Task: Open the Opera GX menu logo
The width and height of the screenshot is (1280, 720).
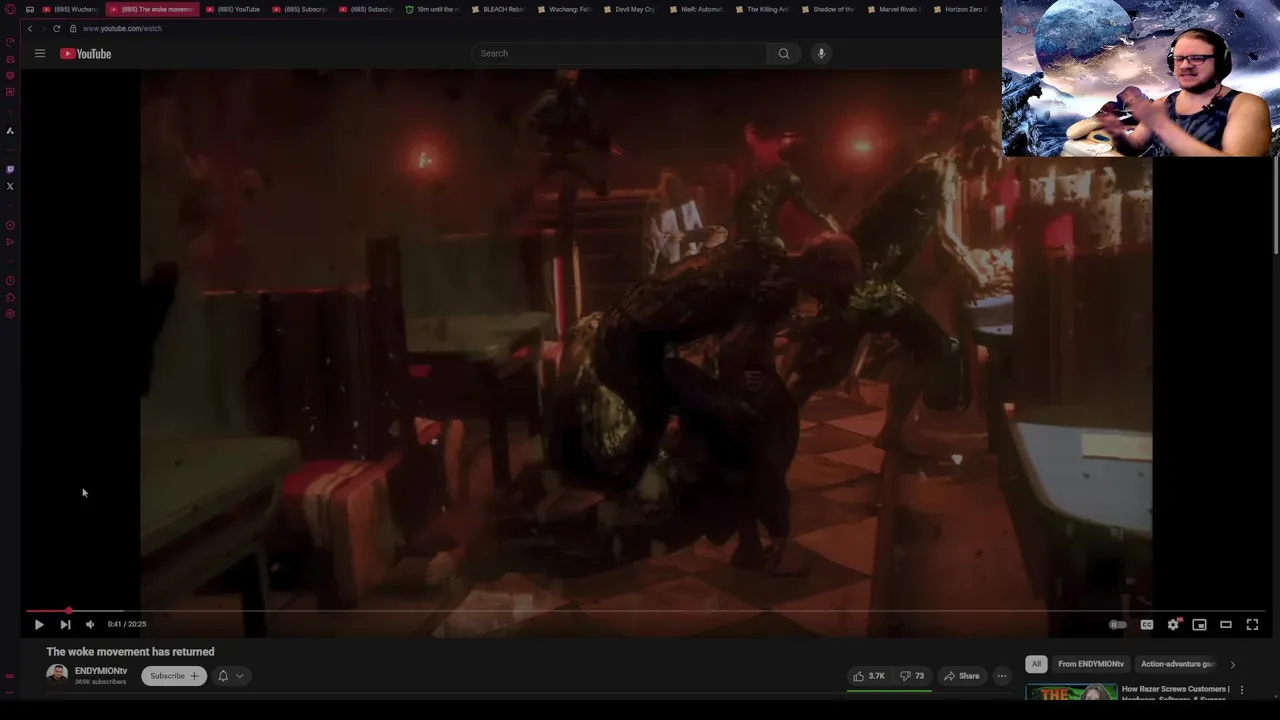Action: (10, 9)
